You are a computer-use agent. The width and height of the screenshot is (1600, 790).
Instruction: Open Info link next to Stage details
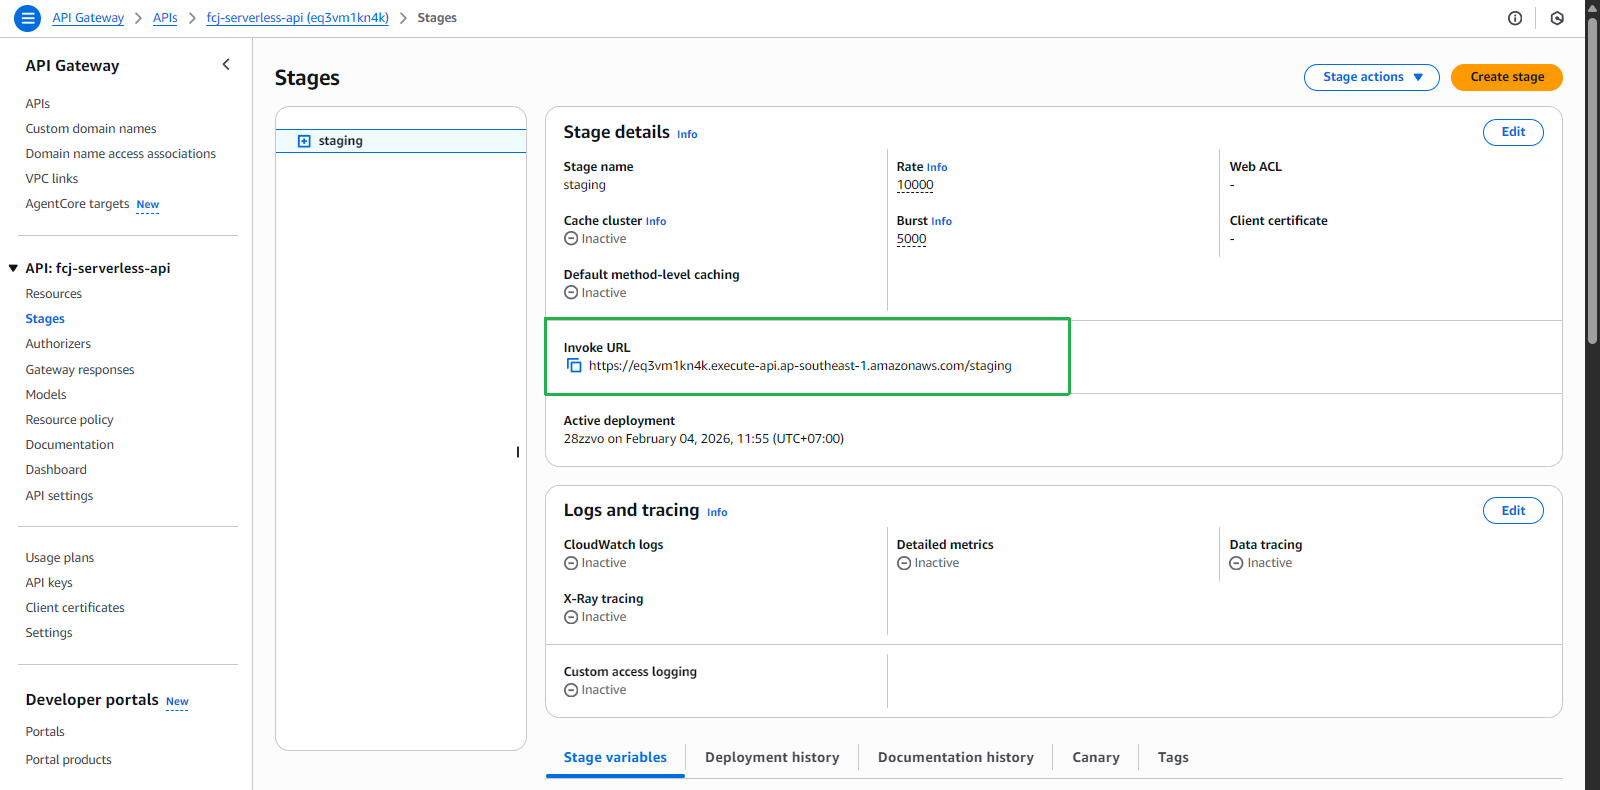point(687,134)
